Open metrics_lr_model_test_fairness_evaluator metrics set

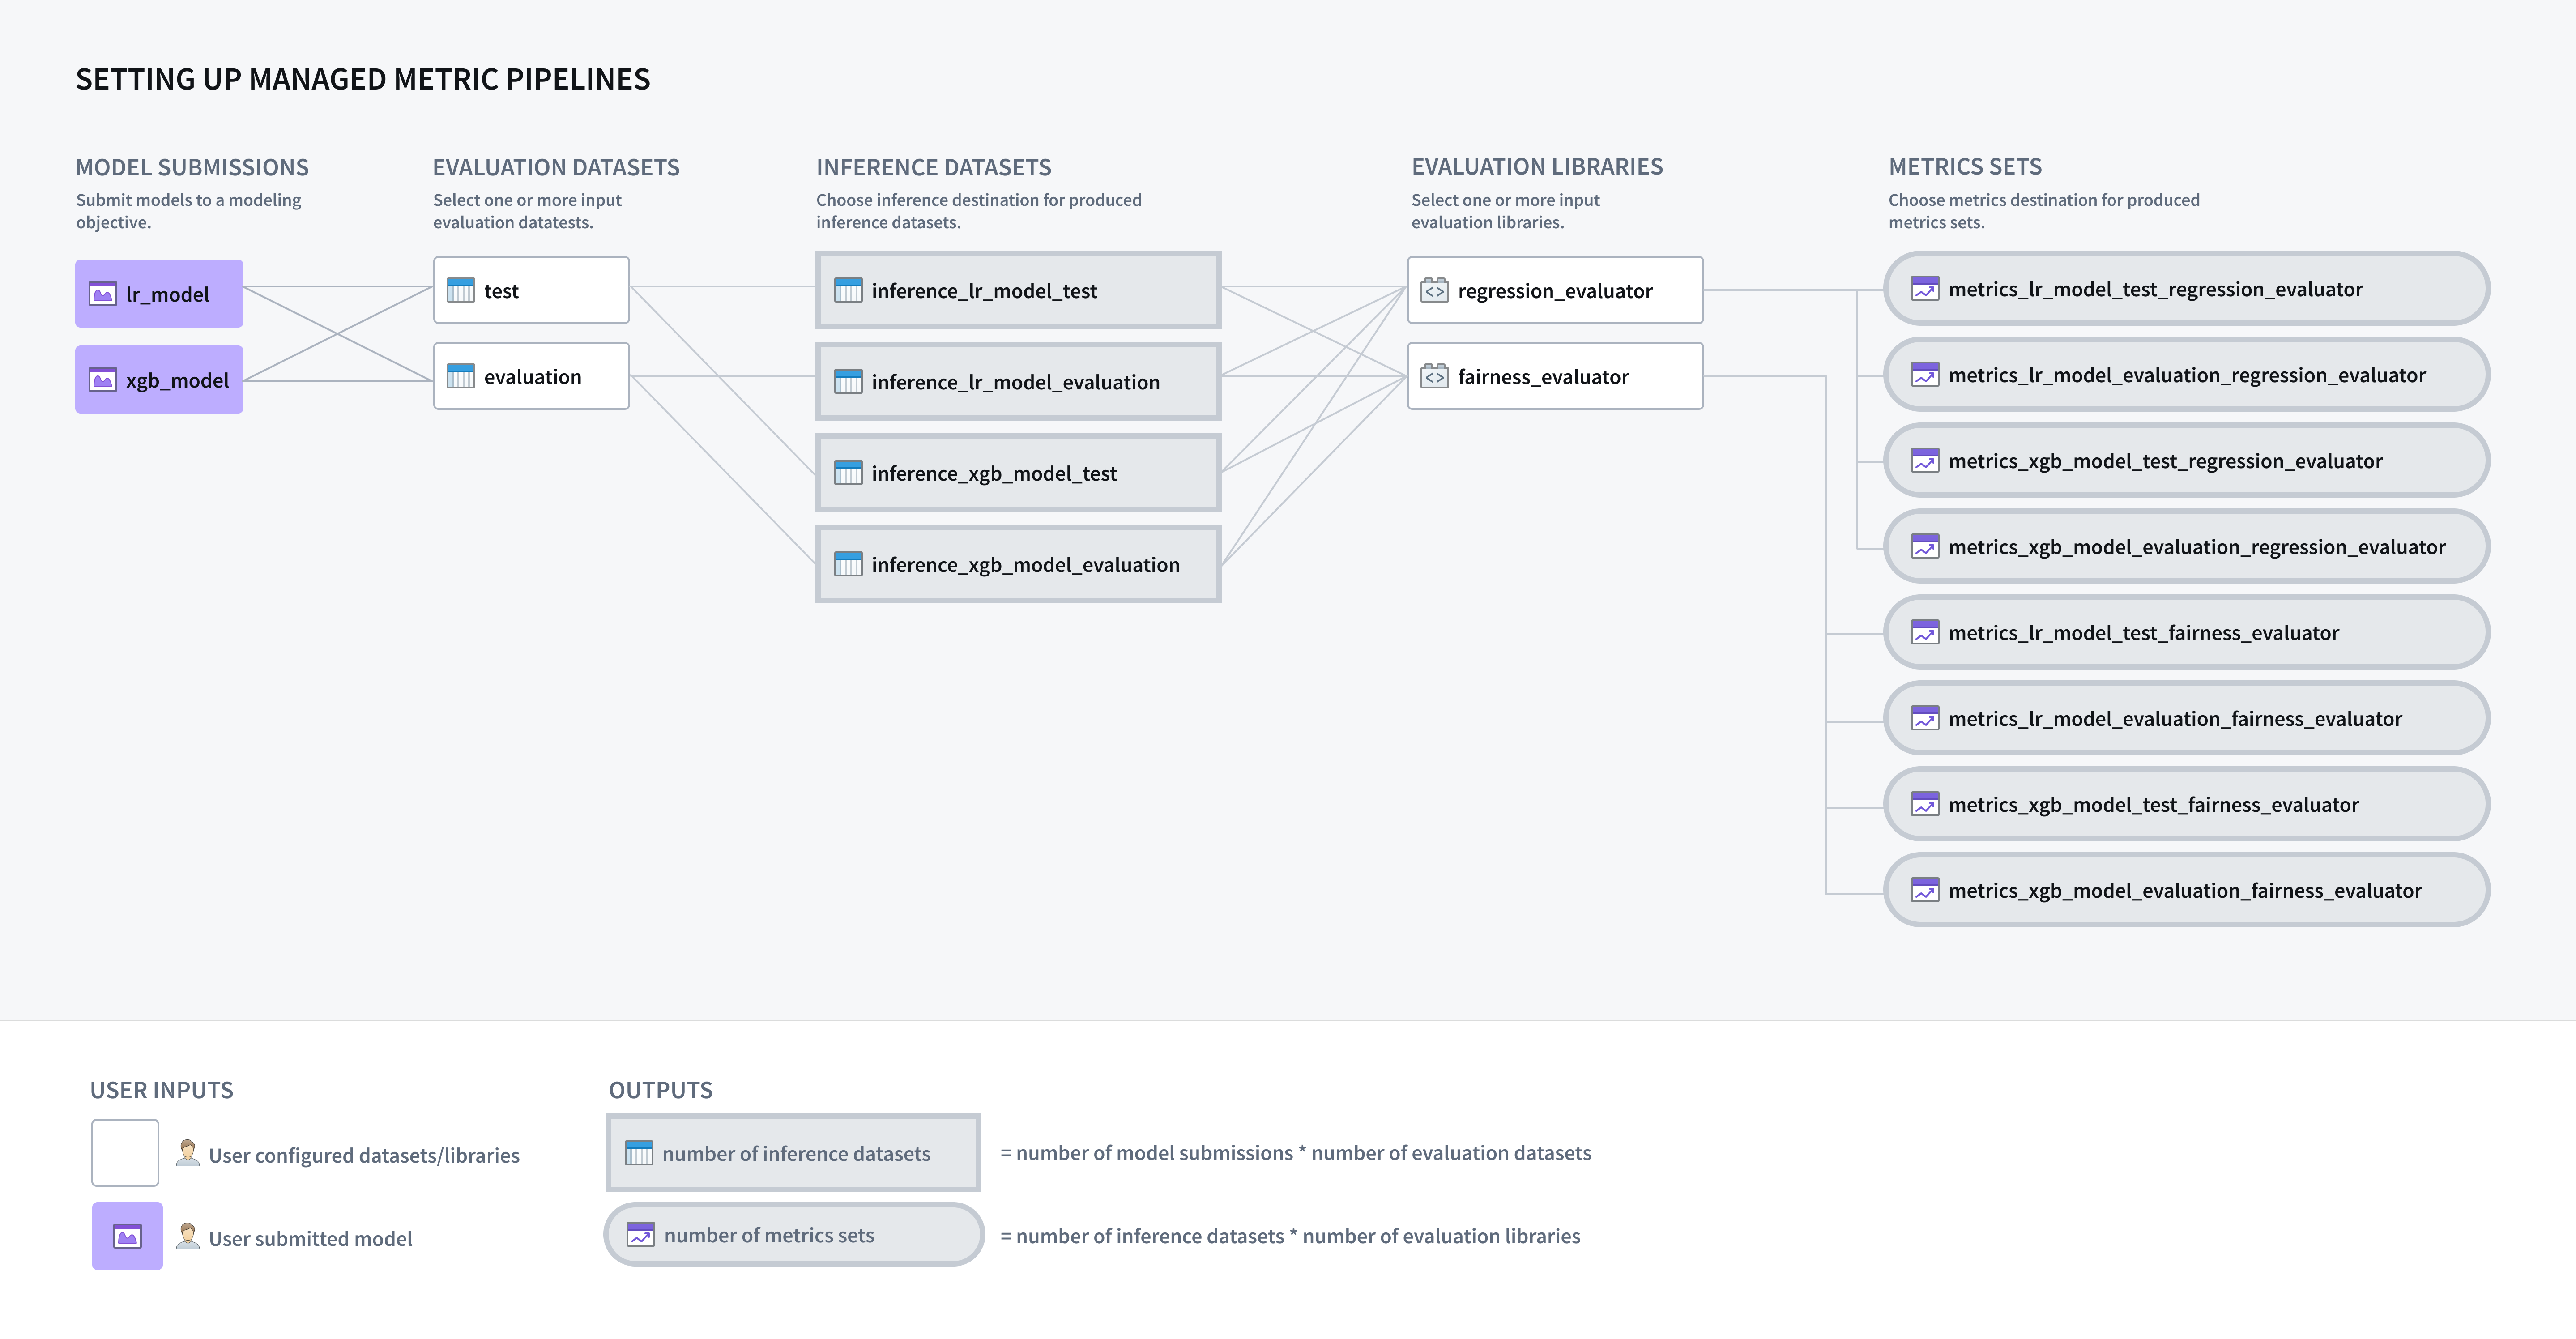[x=2186, y=632]
